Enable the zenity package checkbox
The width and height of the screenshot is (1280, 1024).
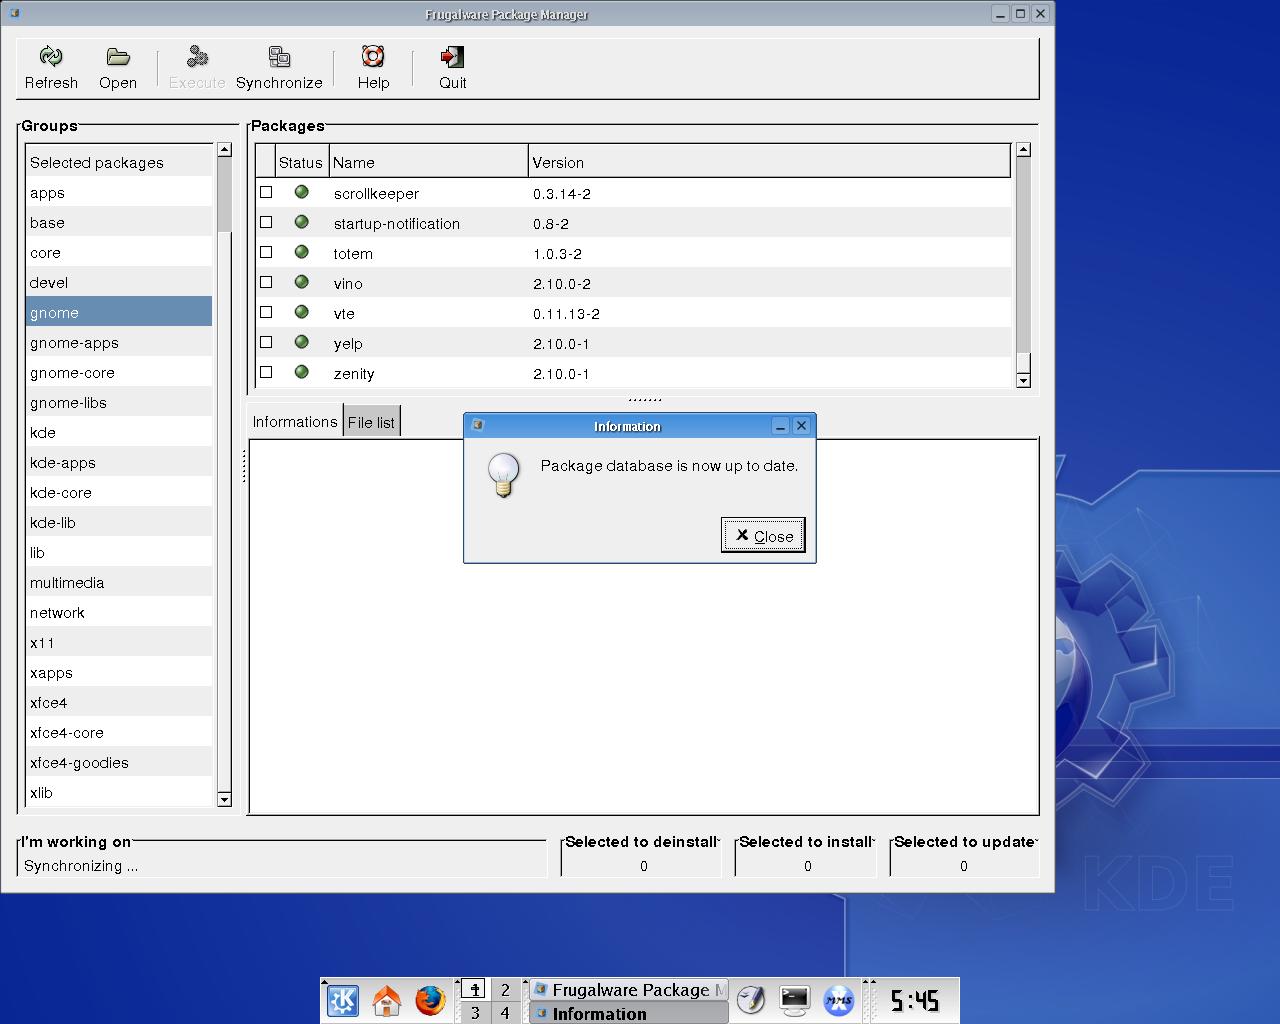pos(266,372)
